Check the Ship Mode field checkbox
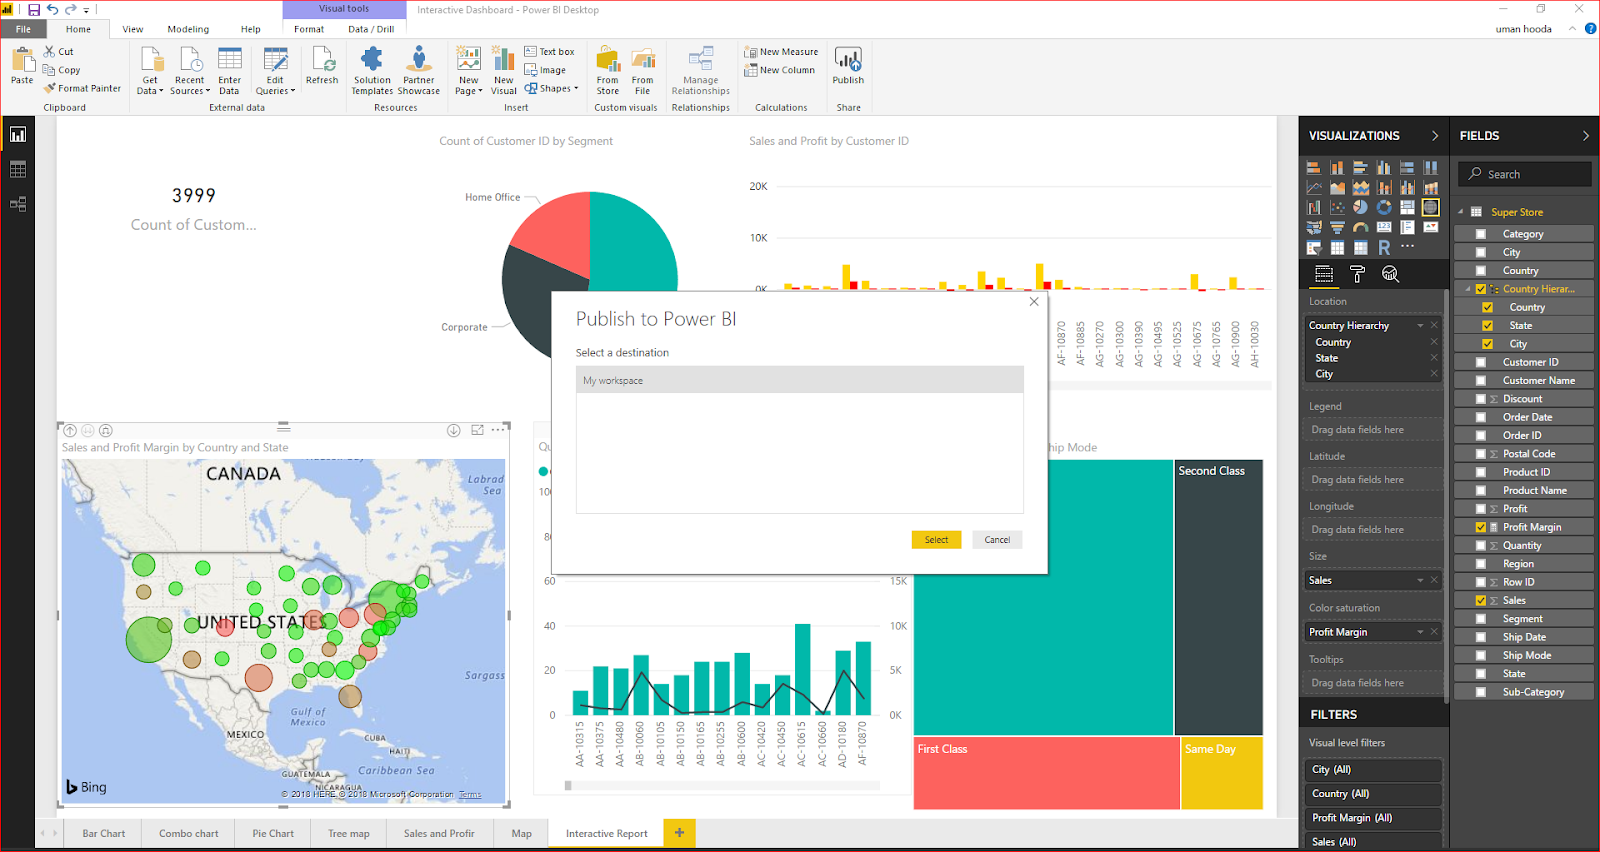1600x852 pixels. pyautogui.click(x=1481, y=655)
